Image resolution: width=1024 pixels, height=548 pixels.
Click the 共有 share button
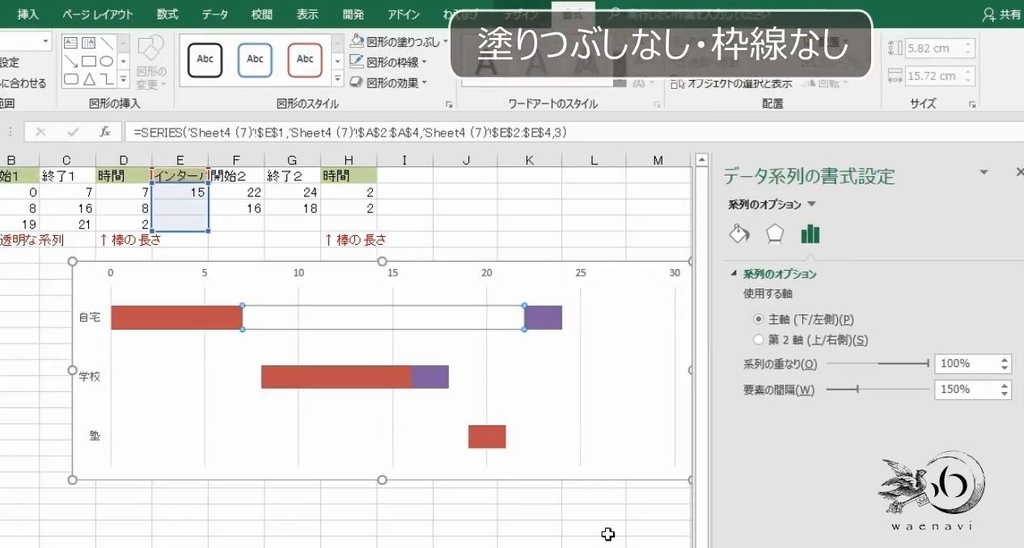[1002, 14]
